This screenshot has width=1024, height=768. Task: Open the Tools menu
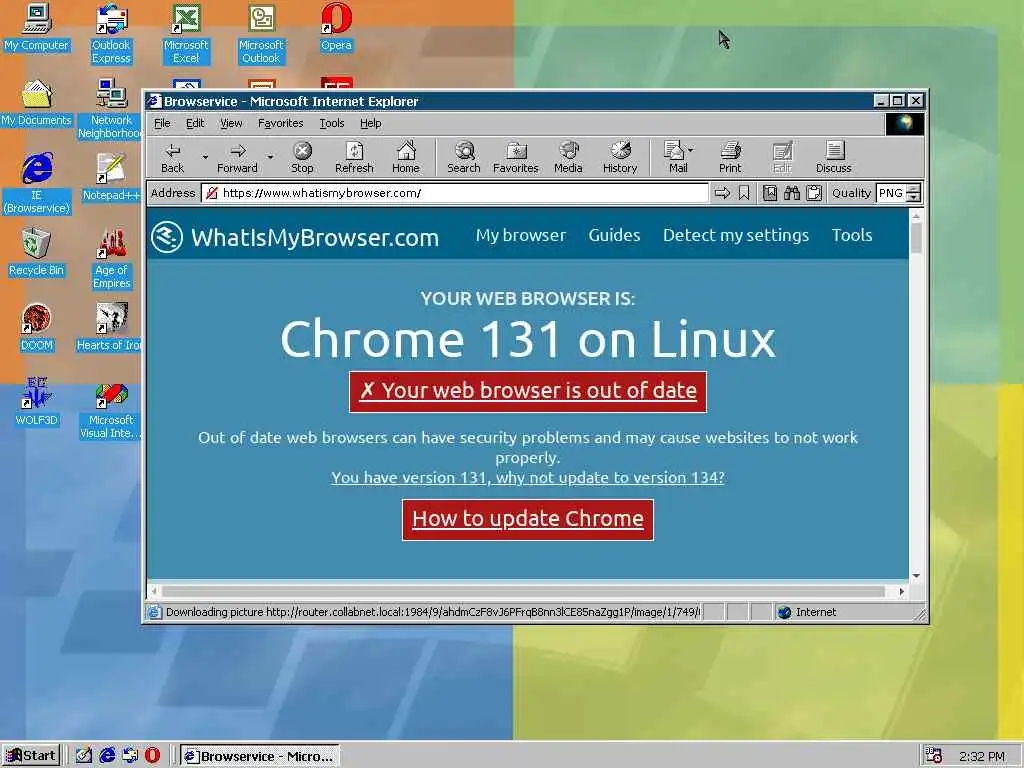(x=332, y=123)
